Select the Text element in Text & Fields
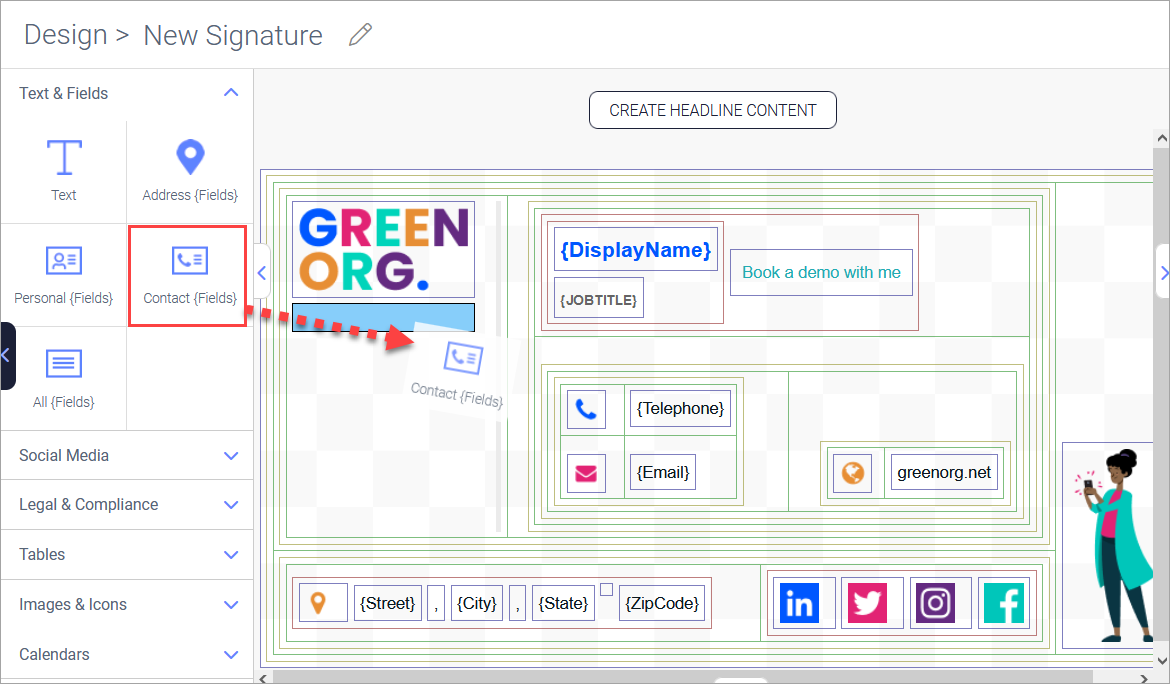This screenshot has height=684, width=1170. coord(63,170)
